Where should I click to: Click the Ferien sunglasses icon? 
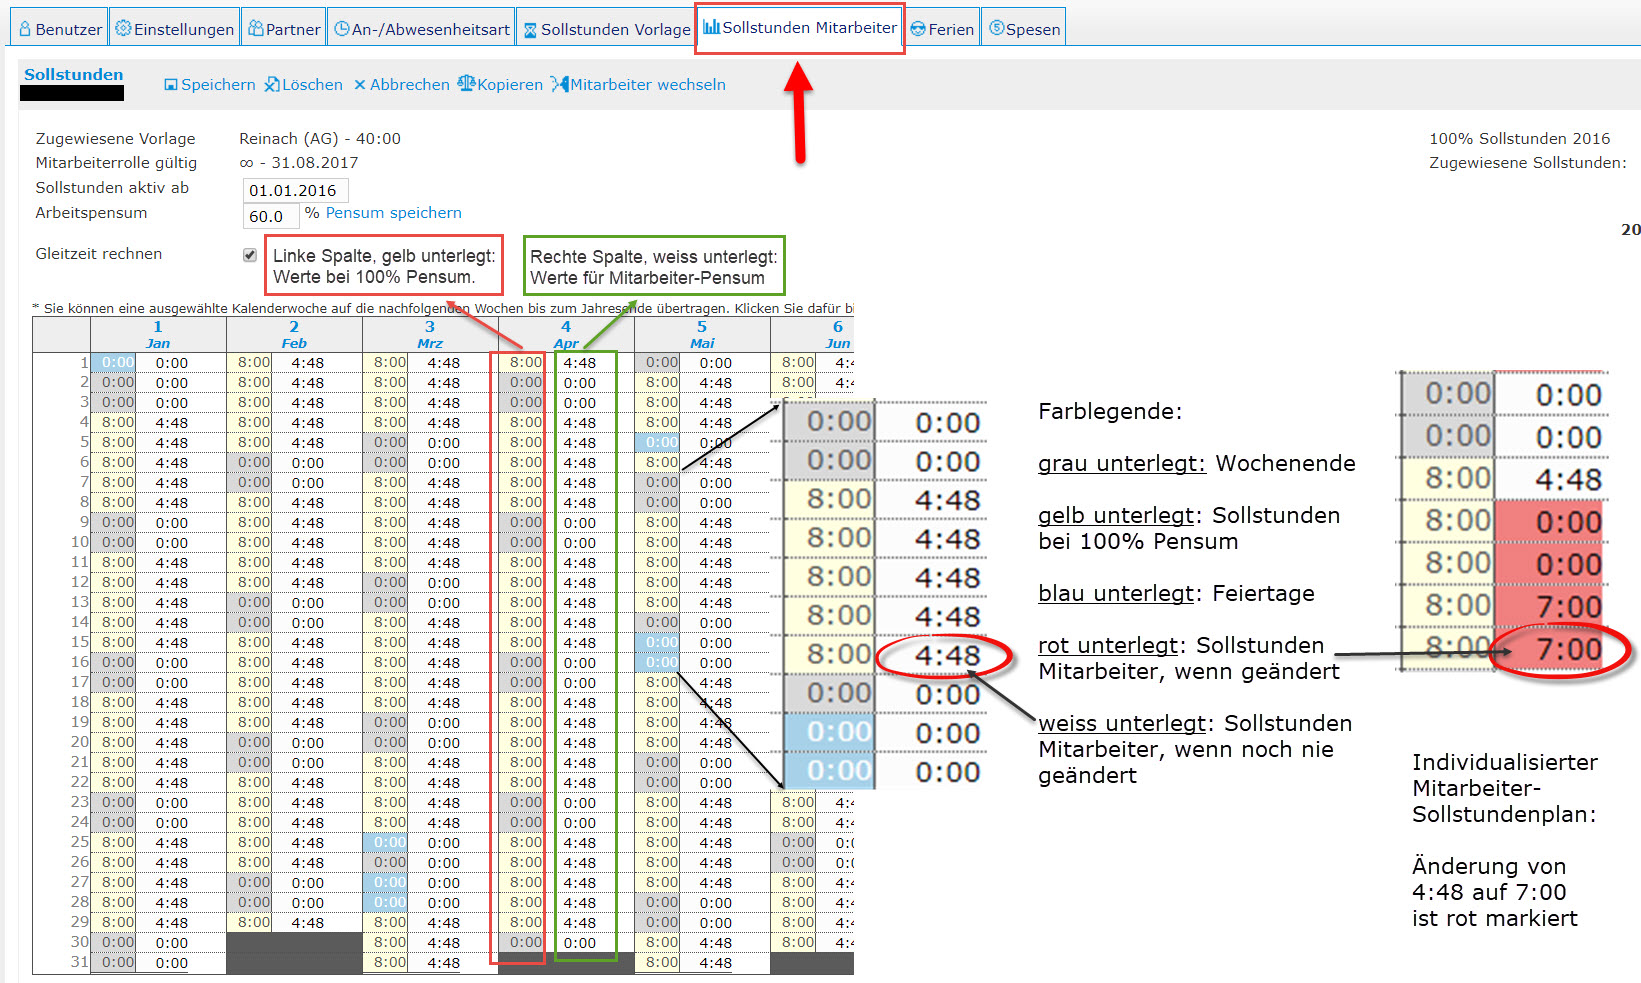tap(918, 30)
